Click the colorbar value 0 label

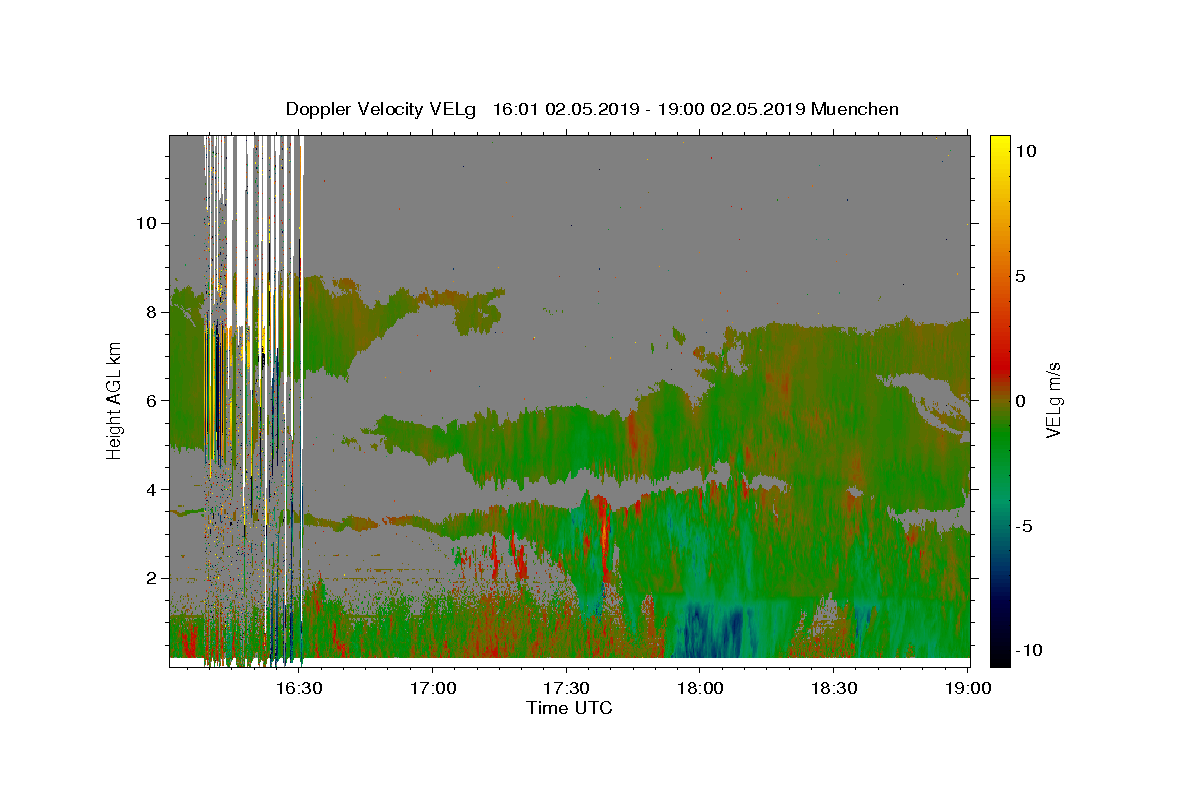pos(1020,400)
